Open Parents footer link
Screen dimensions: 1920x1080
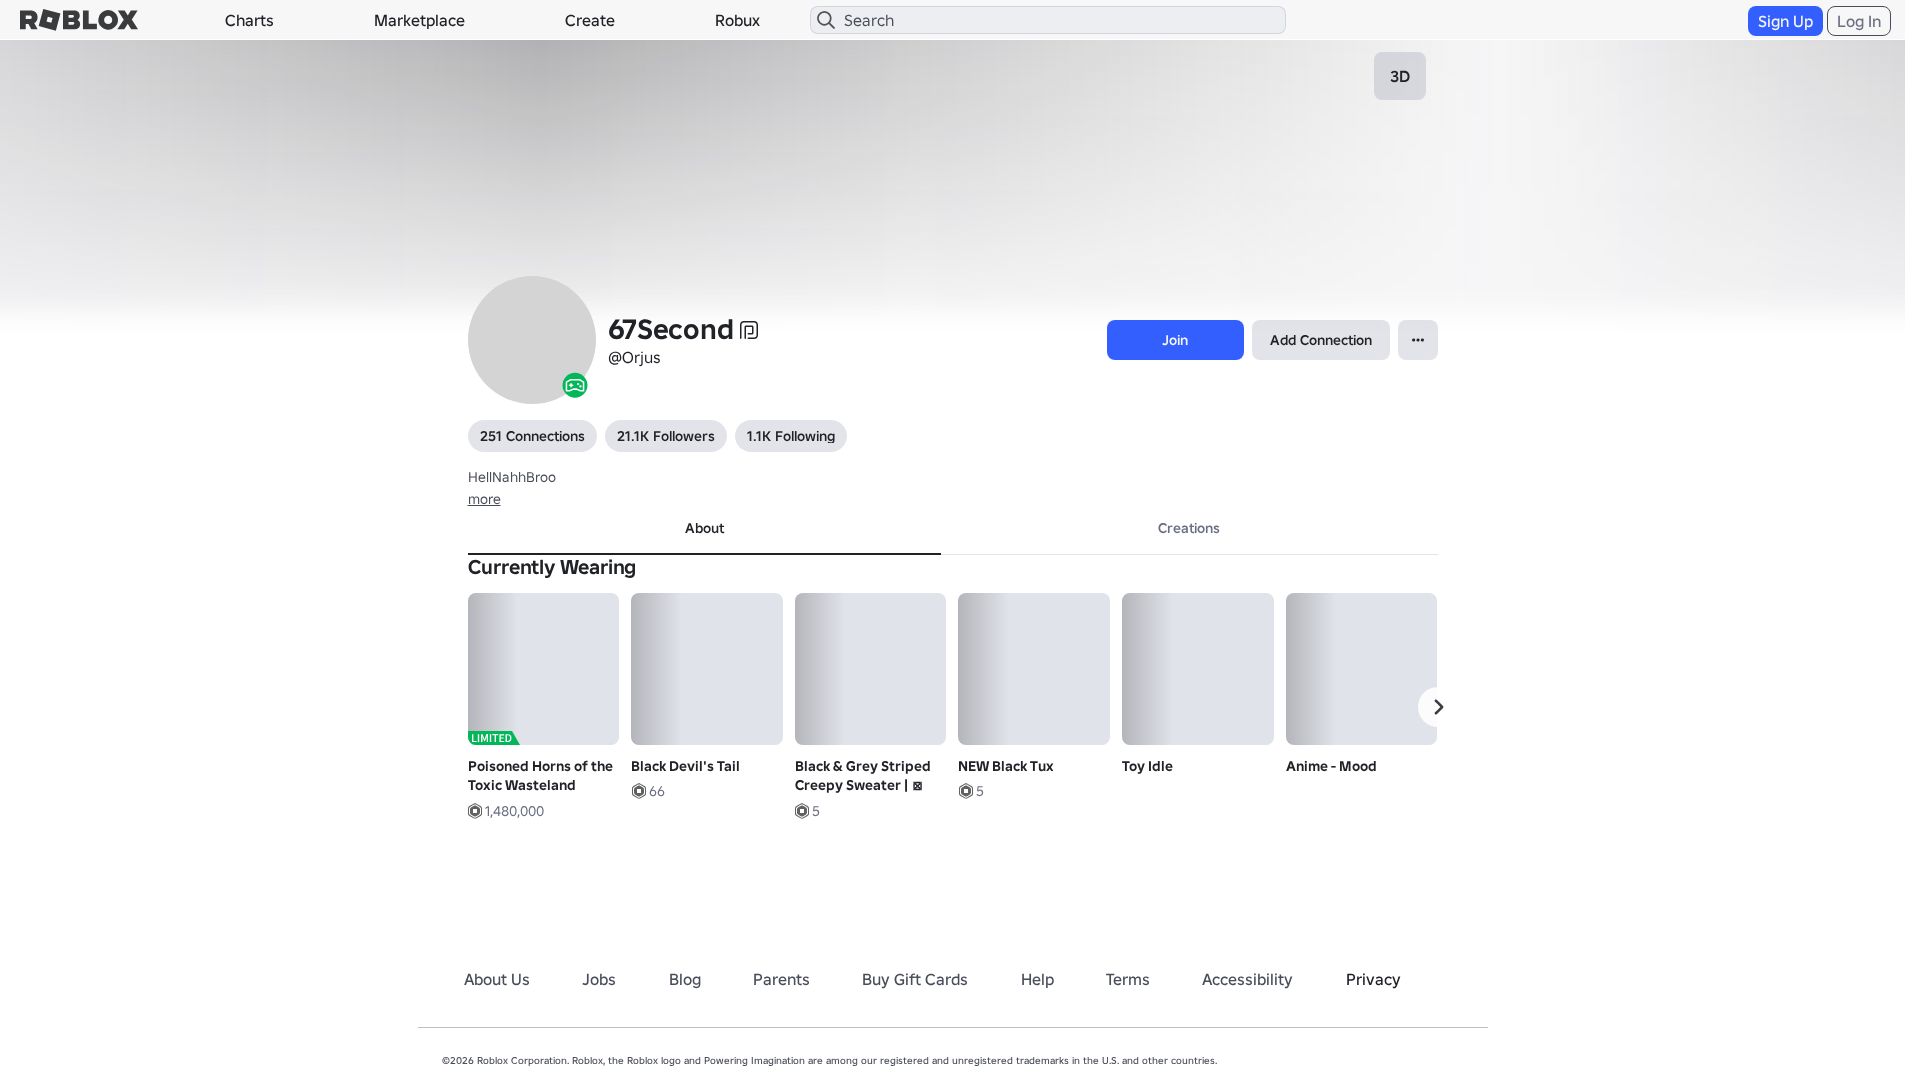pyautogui.click(x=781, y=979)
